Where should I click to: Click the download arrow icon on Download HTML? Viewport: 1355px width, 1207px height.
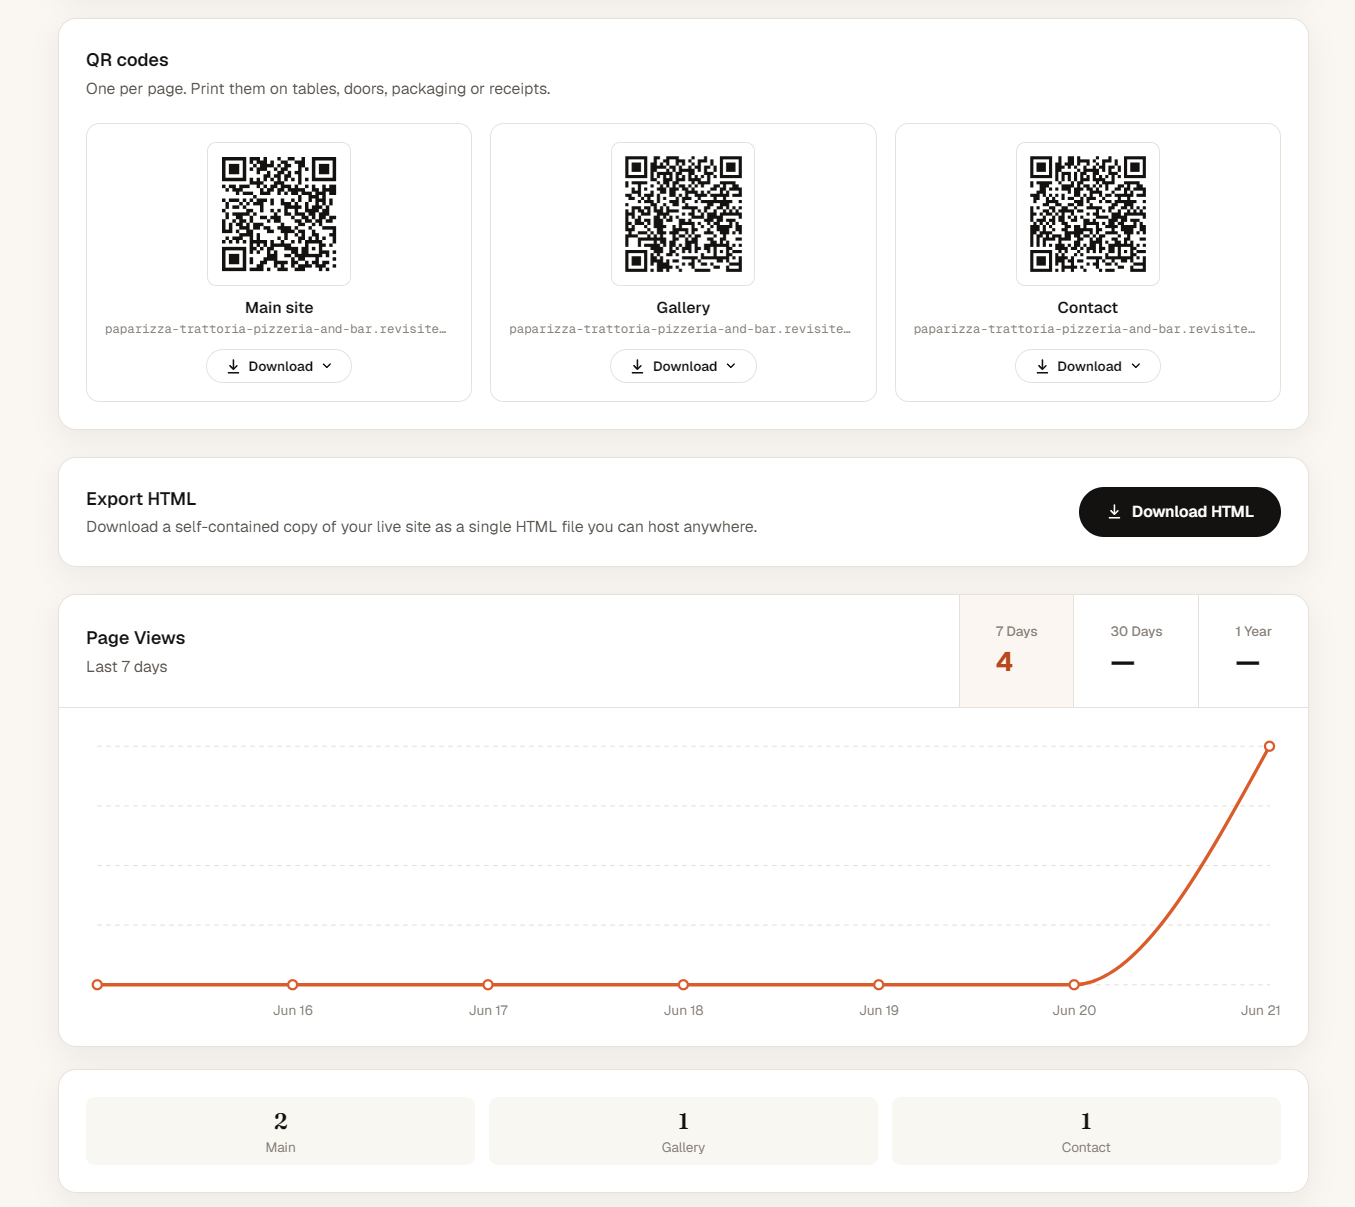tap(1114, 512)
